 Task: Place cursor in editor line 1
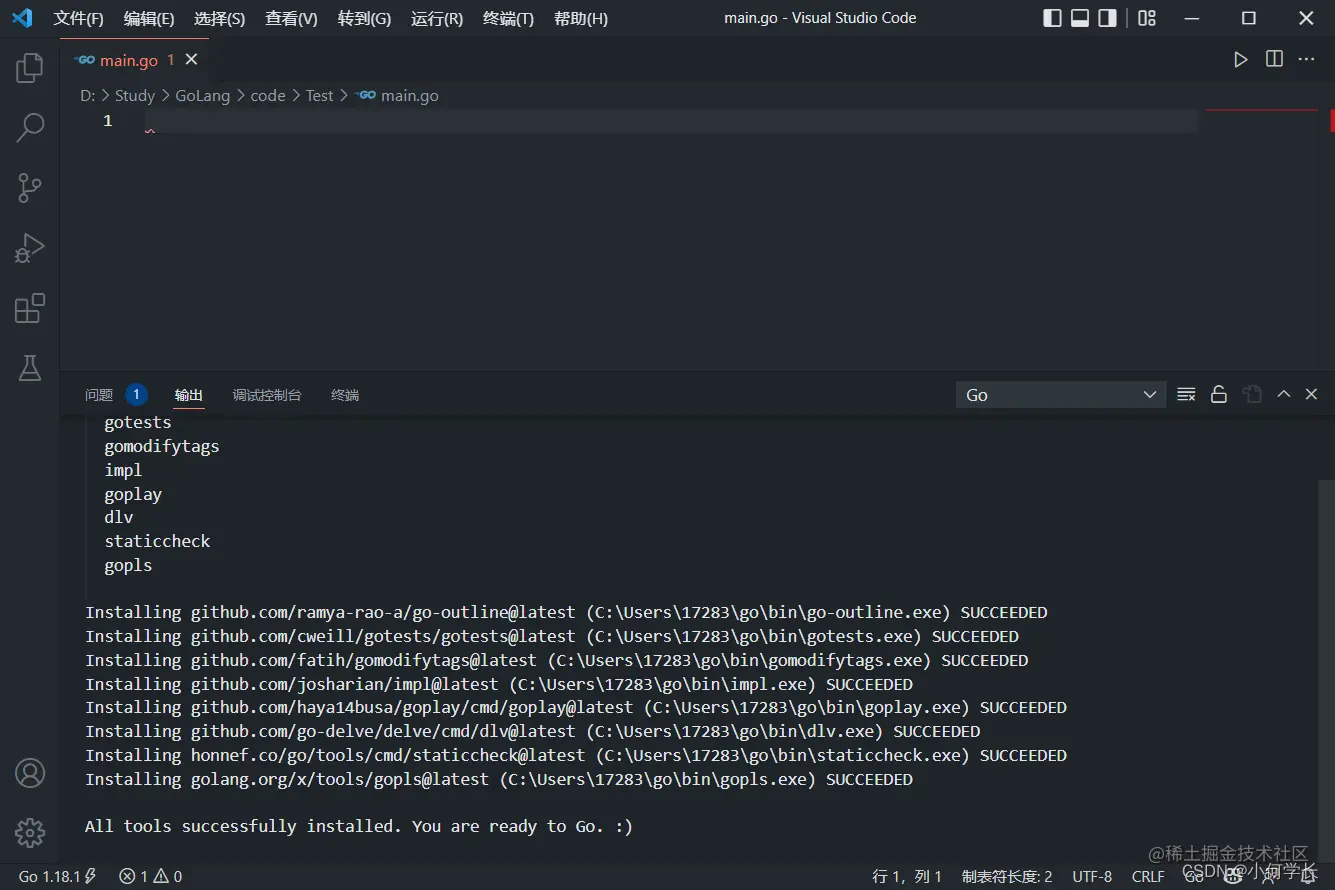(x=670, y=121)
